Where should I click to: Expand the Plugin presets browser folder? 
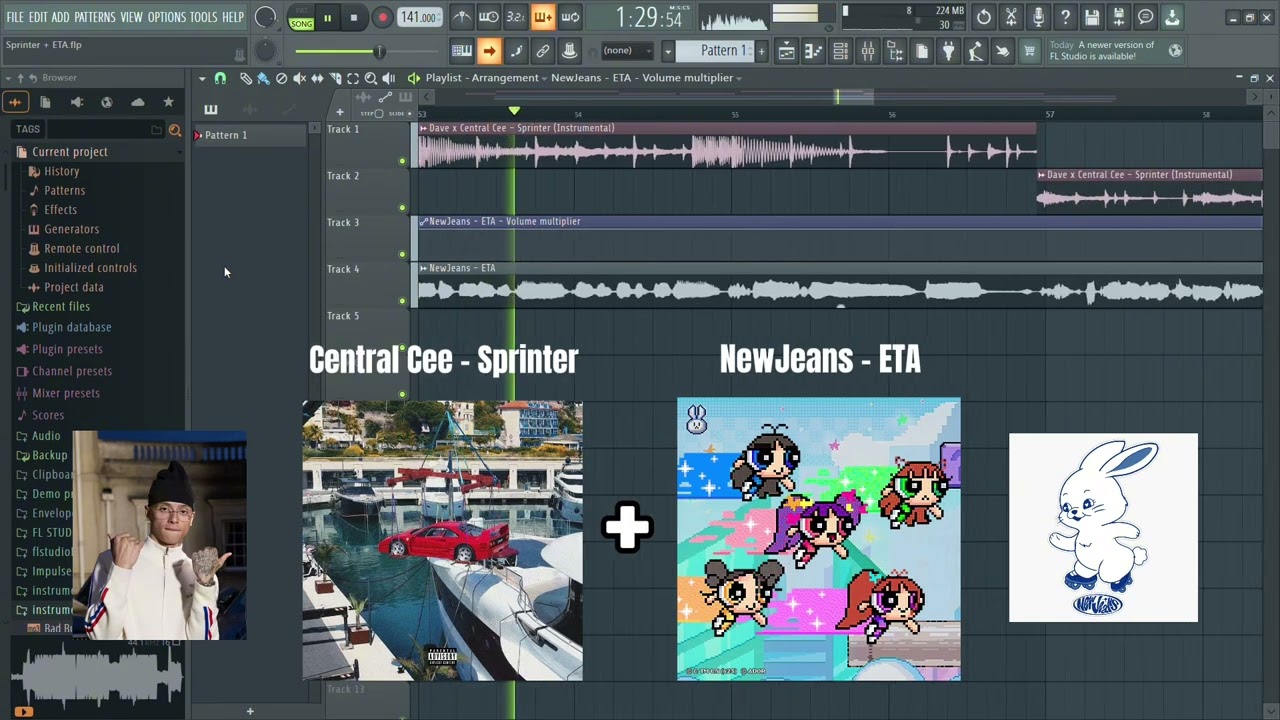click(67, 349)
